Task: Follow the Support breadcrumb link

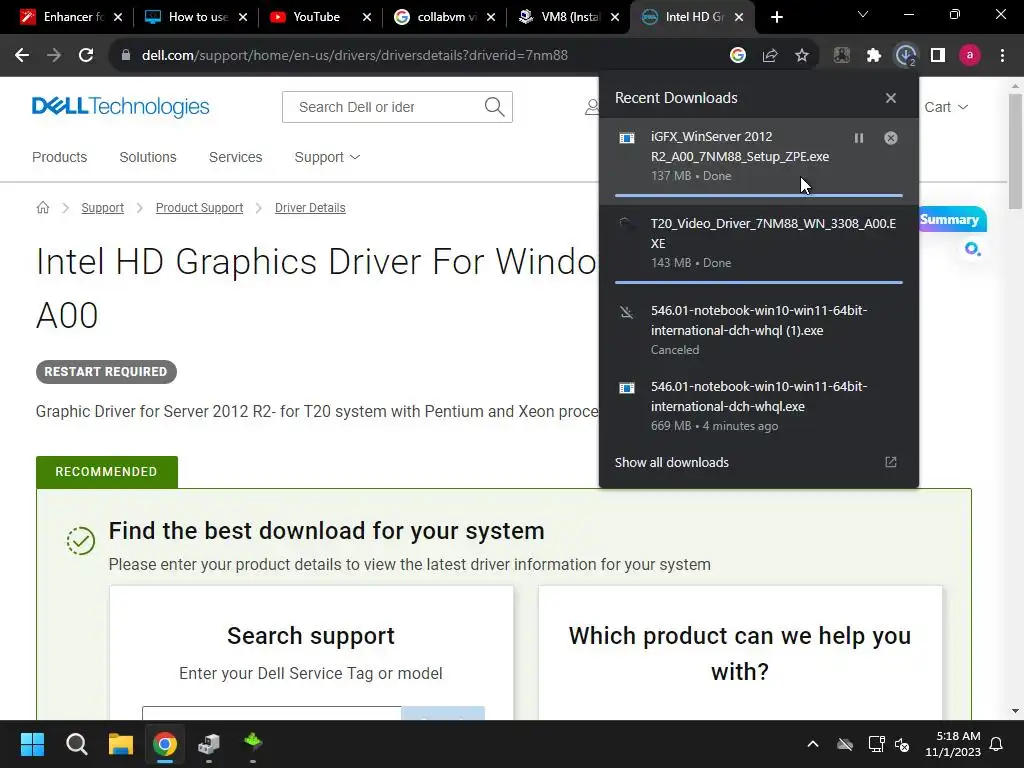Action: click(103, 208)
